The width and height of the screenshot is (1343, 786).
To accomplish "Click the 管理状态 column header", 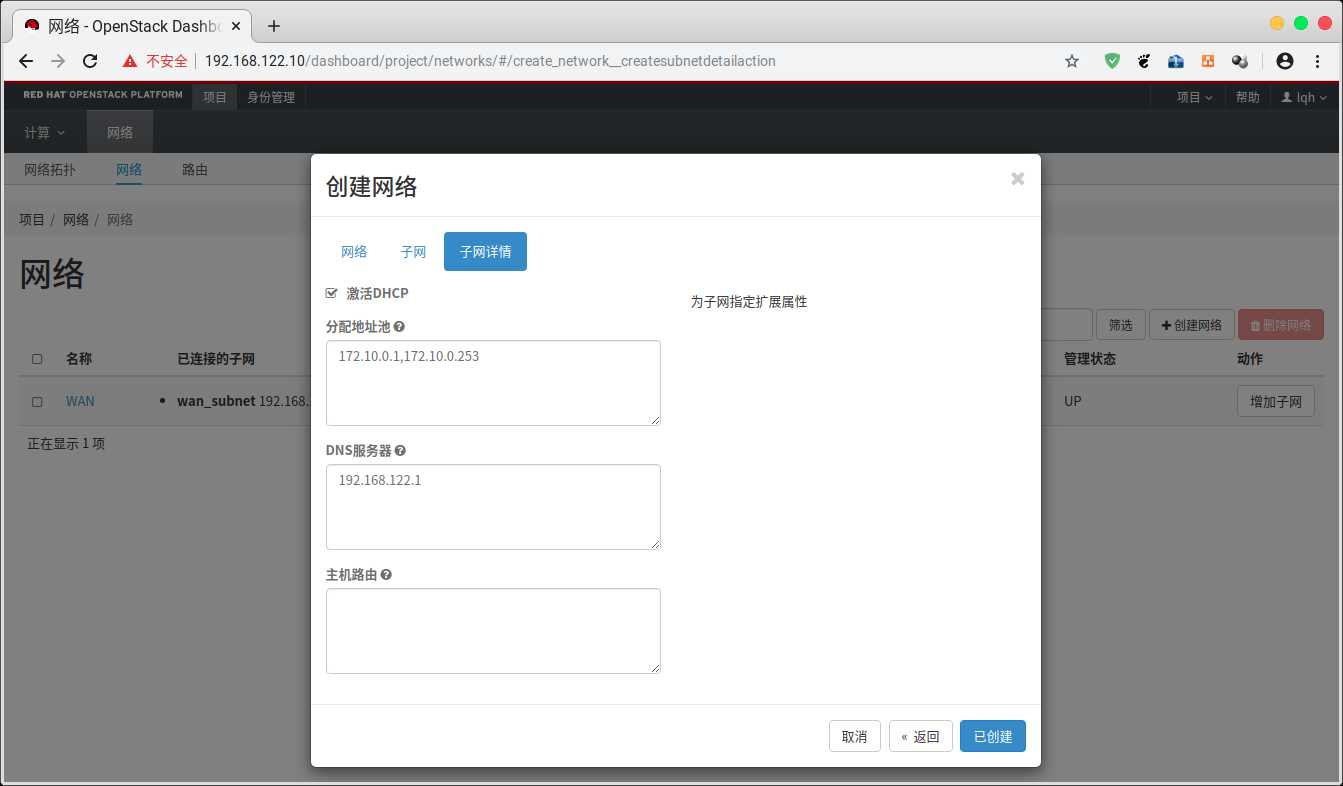I will coord(1090,359).
